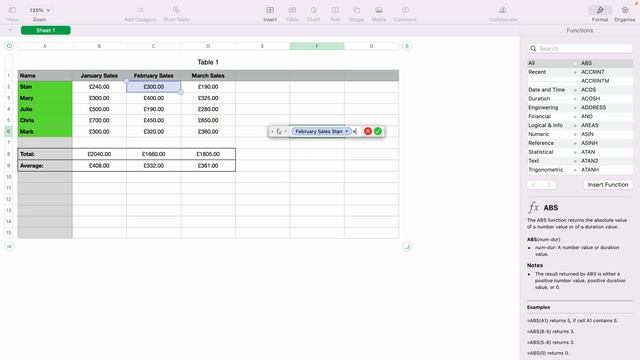Add a Comment from toolbar
This screenshot has height=360, width=640.
tap(405, 10)
